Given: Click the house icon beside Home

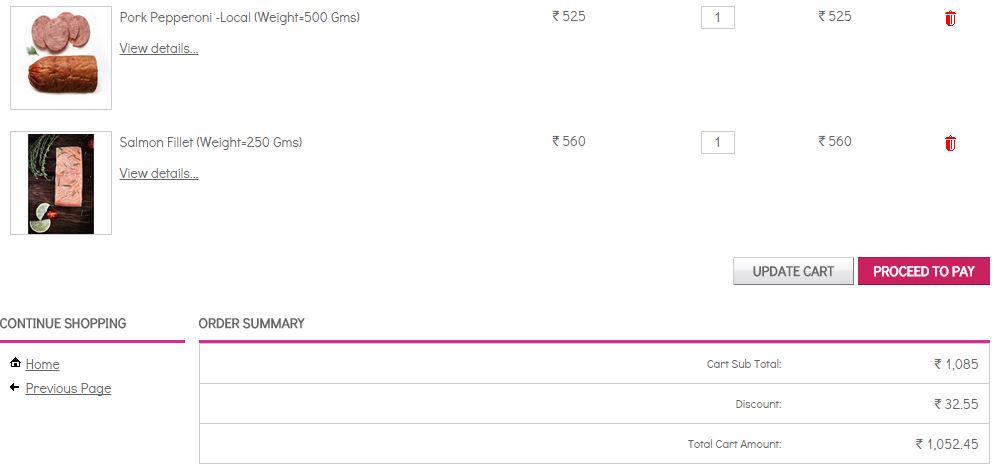Looking at the screenshot, I should [x=15, y=363].
